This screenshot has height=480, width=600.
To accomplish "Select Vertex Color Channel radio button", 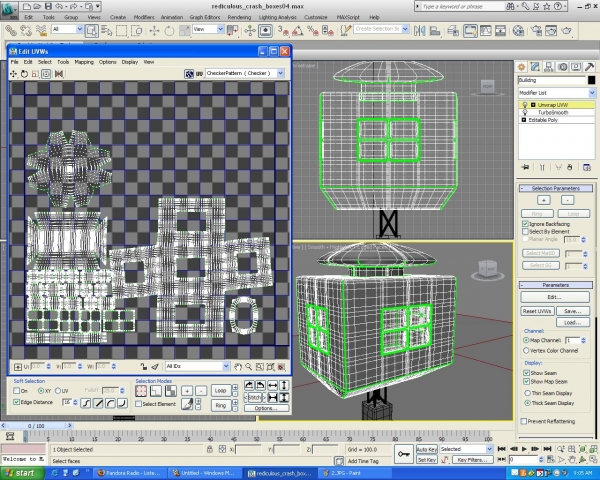I will coord(526,351).
